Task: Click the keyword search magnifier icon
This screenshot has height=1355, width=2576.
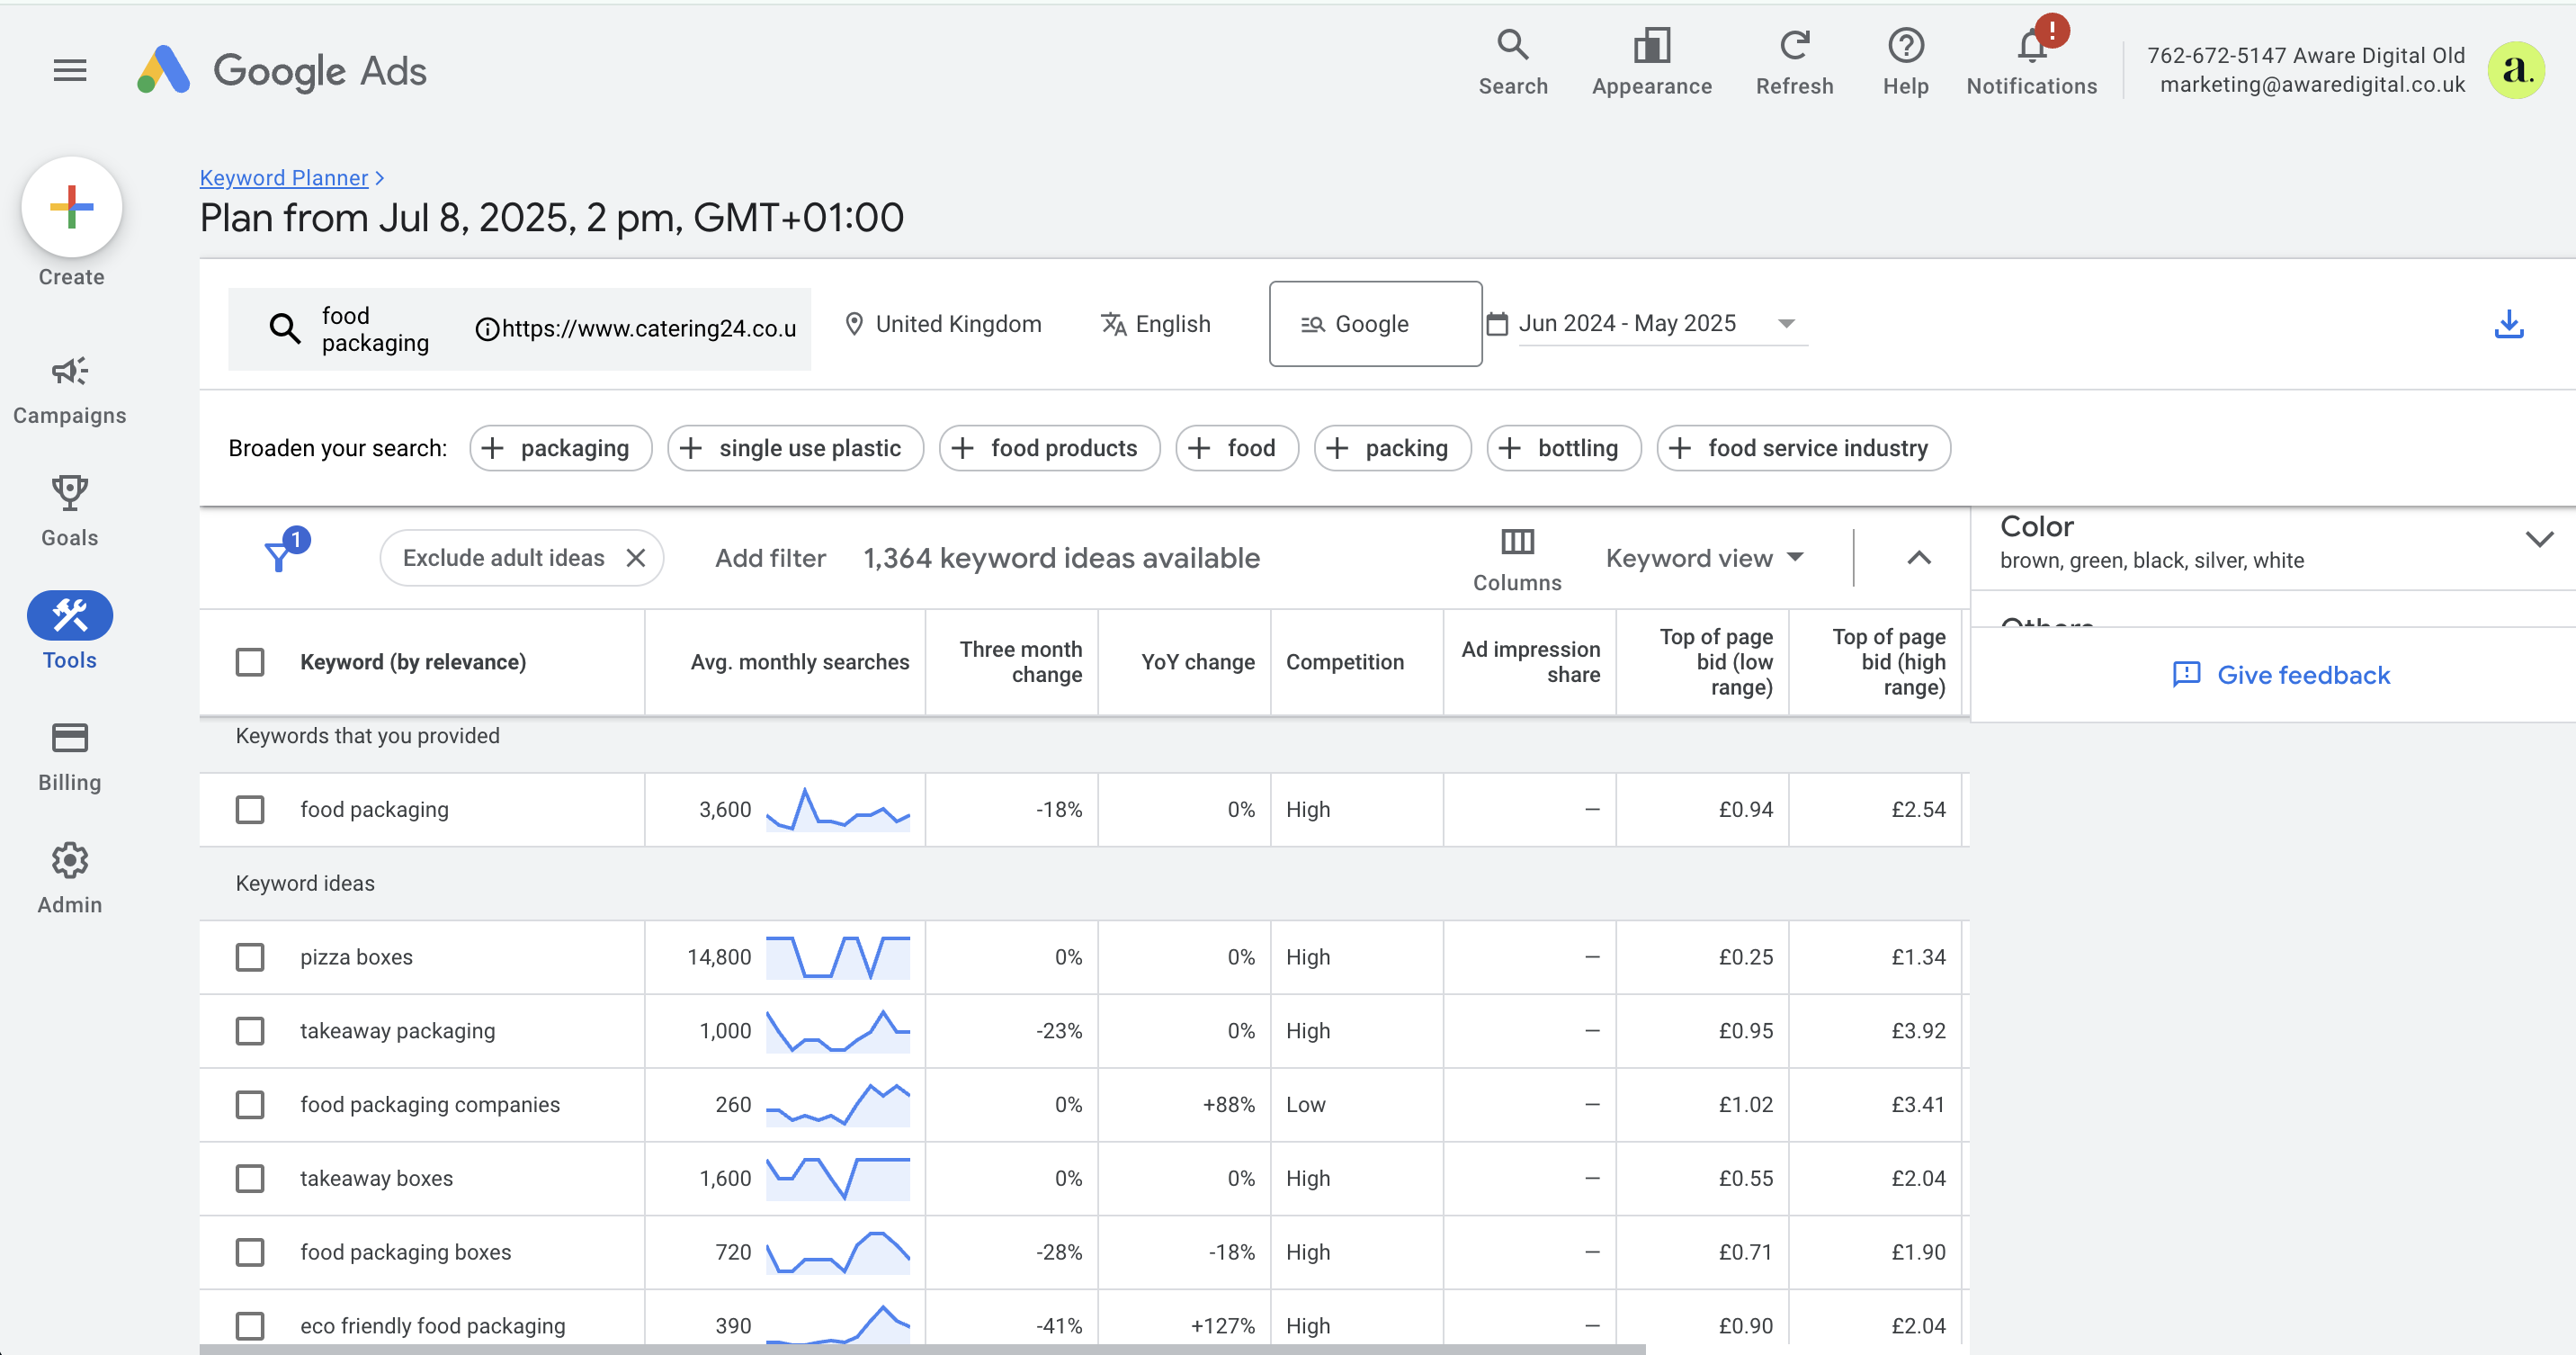Action: (x=285, y=328)
